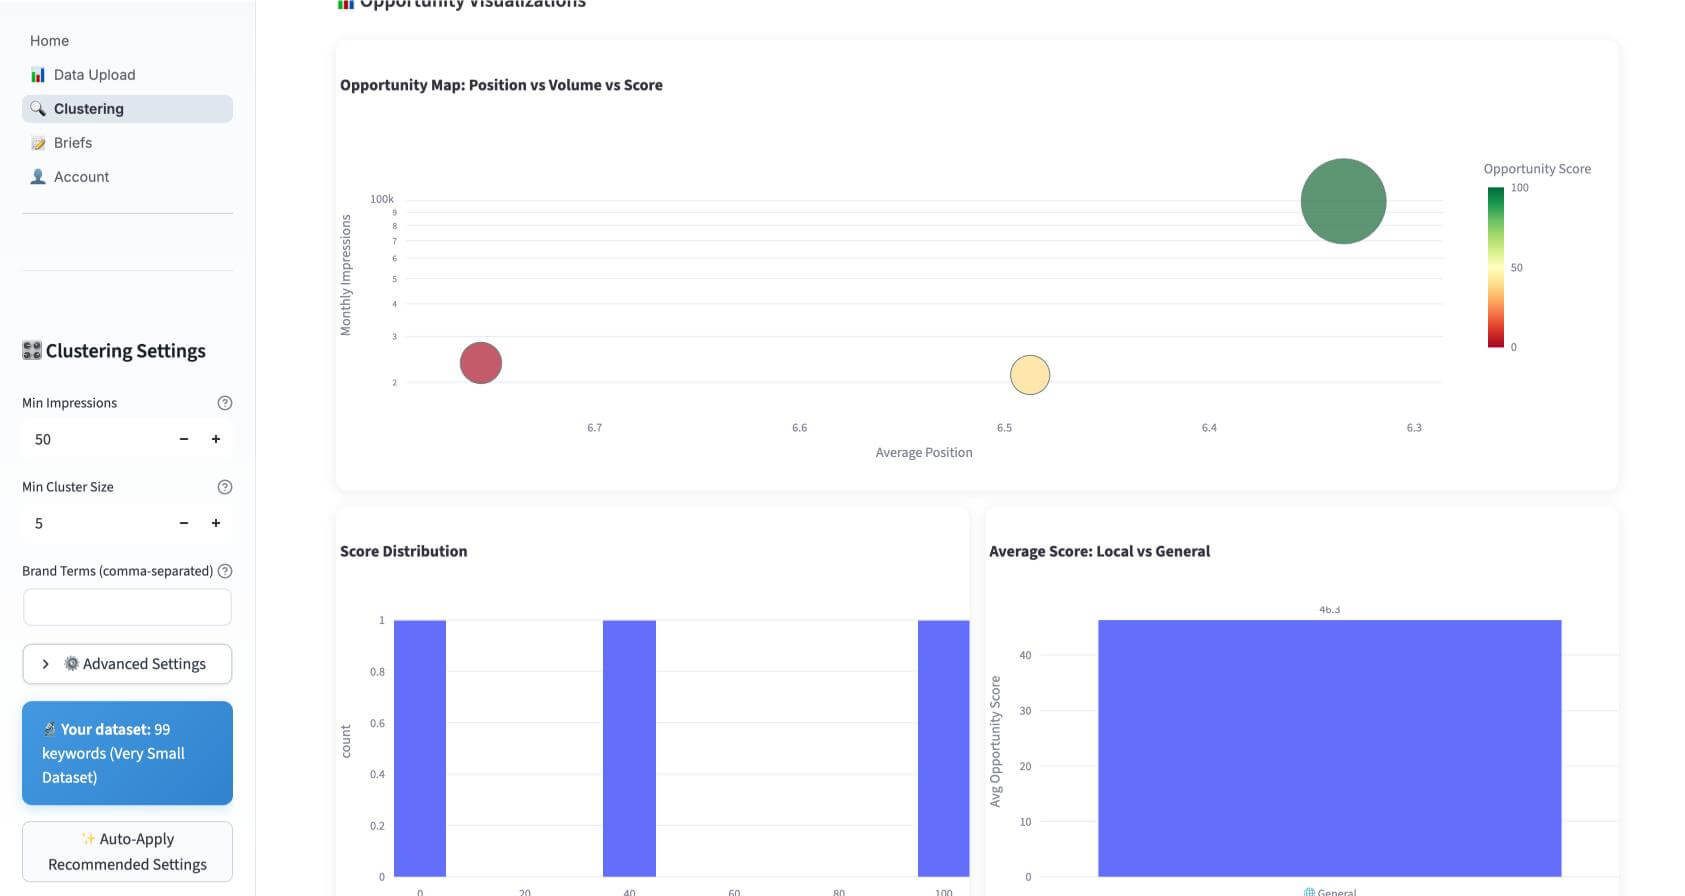
Task: Decrease Min Cluster Size with minus button
Action: coord(184,523)
